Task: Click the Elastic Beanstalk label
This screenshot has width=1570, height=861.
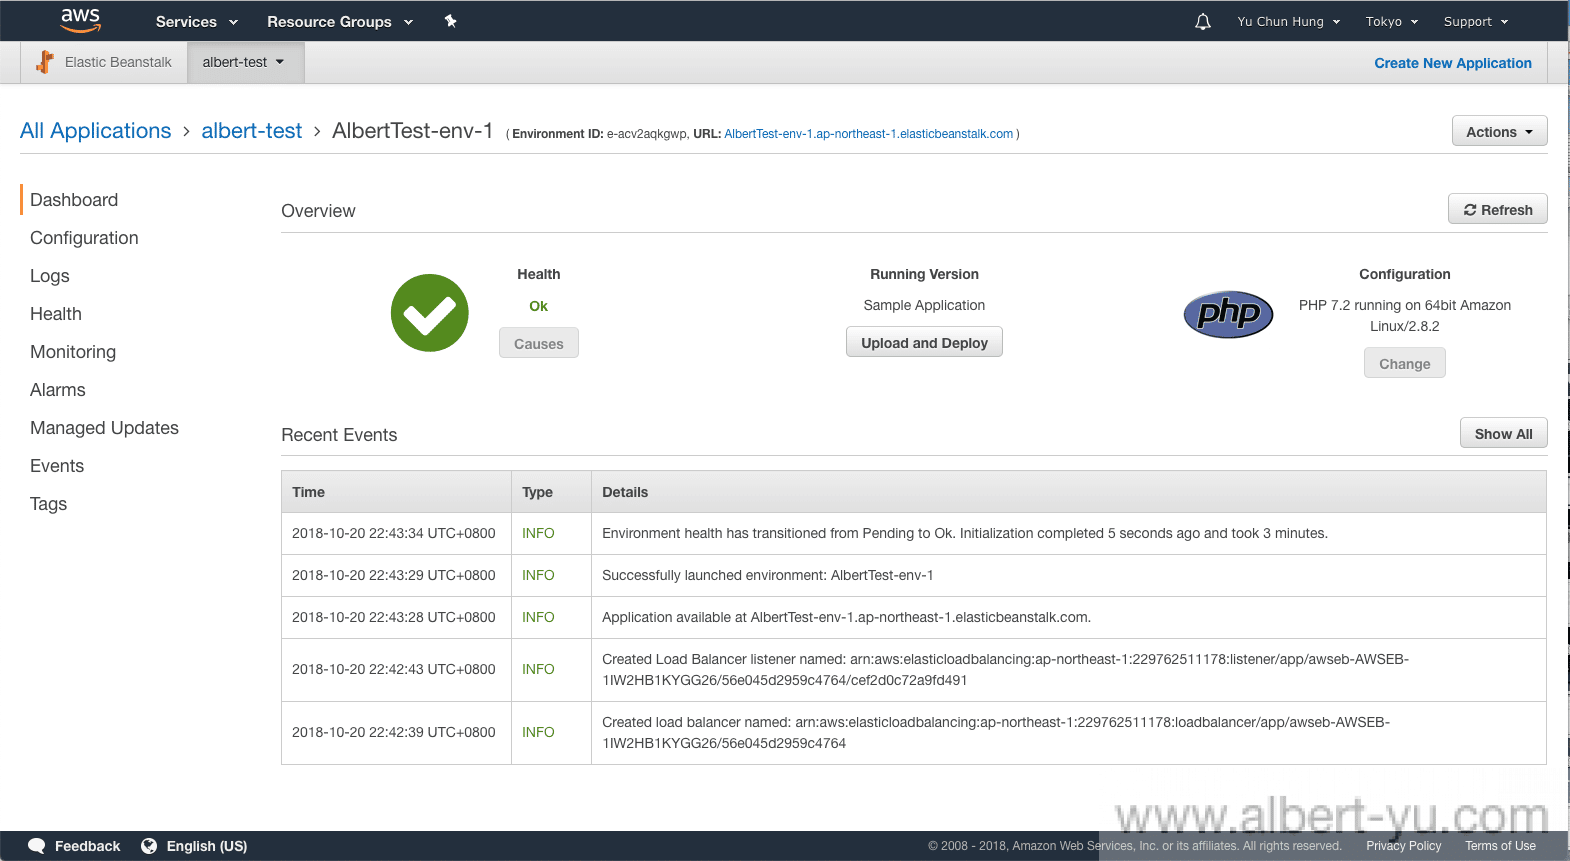Action: tap(118, 62)
